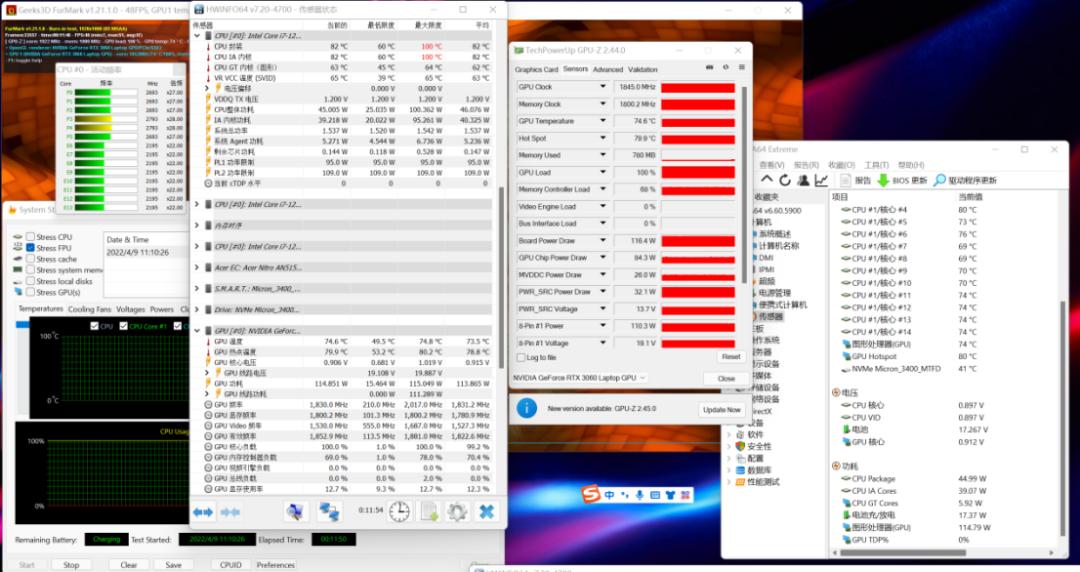Viewport: 1080px width, 572px height.
Task: Switch to the Graphics Card tab in GPU-Z
Action: coord(536,69)
